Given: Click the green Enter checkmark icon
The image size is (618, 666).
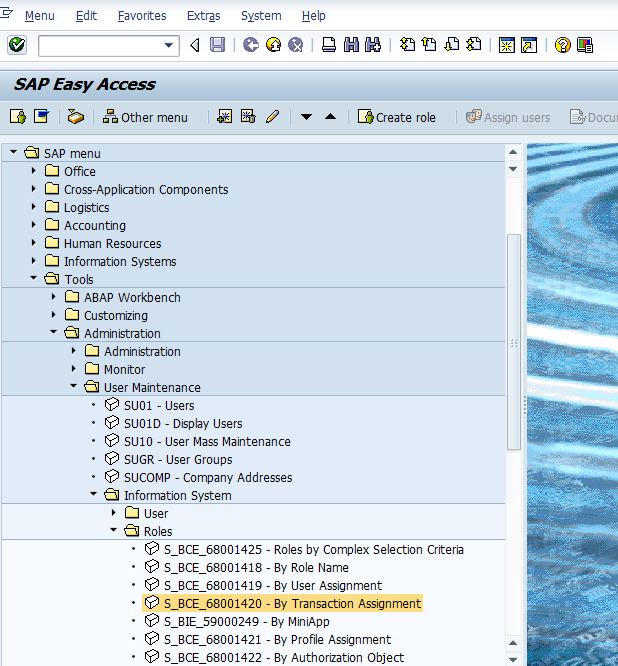Looking at the screenshot, I should click(16, 45).
